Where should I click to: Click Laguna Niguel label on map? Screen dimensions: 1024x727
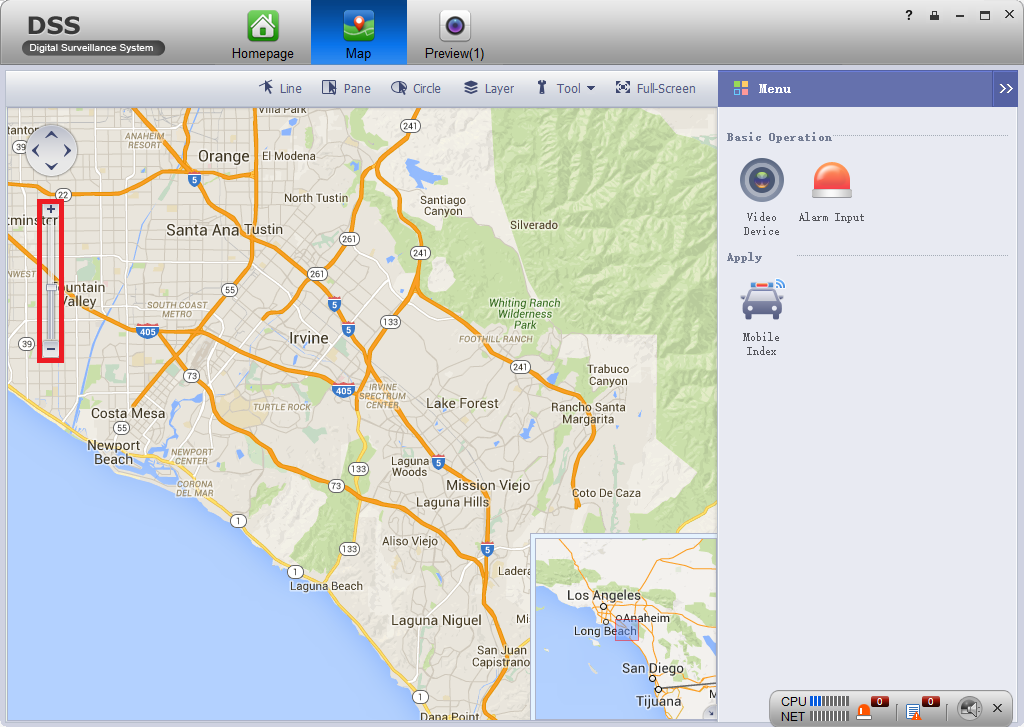tap(436, 621)
